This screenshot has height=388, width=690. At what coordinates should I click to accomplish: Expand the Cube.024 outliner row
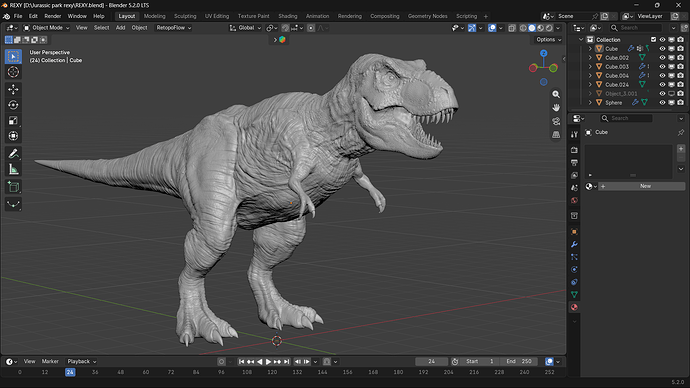[590, 84]
